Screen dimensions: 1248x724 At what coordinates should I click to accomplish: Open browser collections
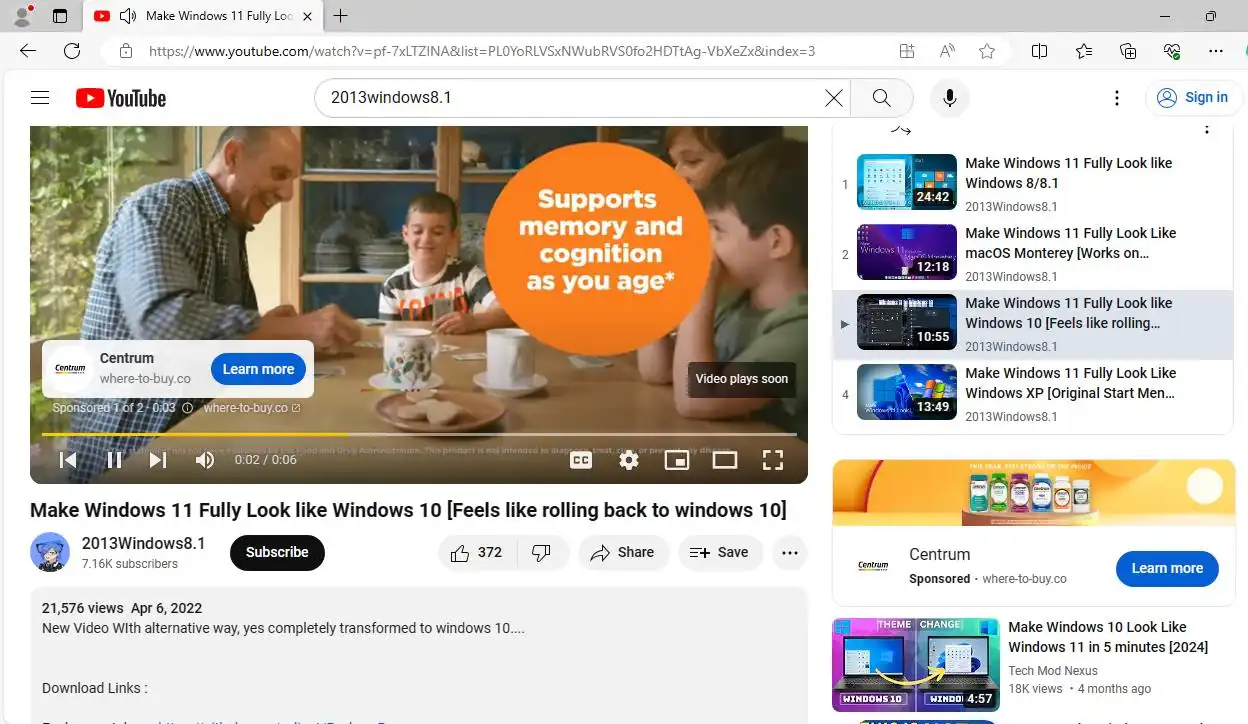[1128, 51]
